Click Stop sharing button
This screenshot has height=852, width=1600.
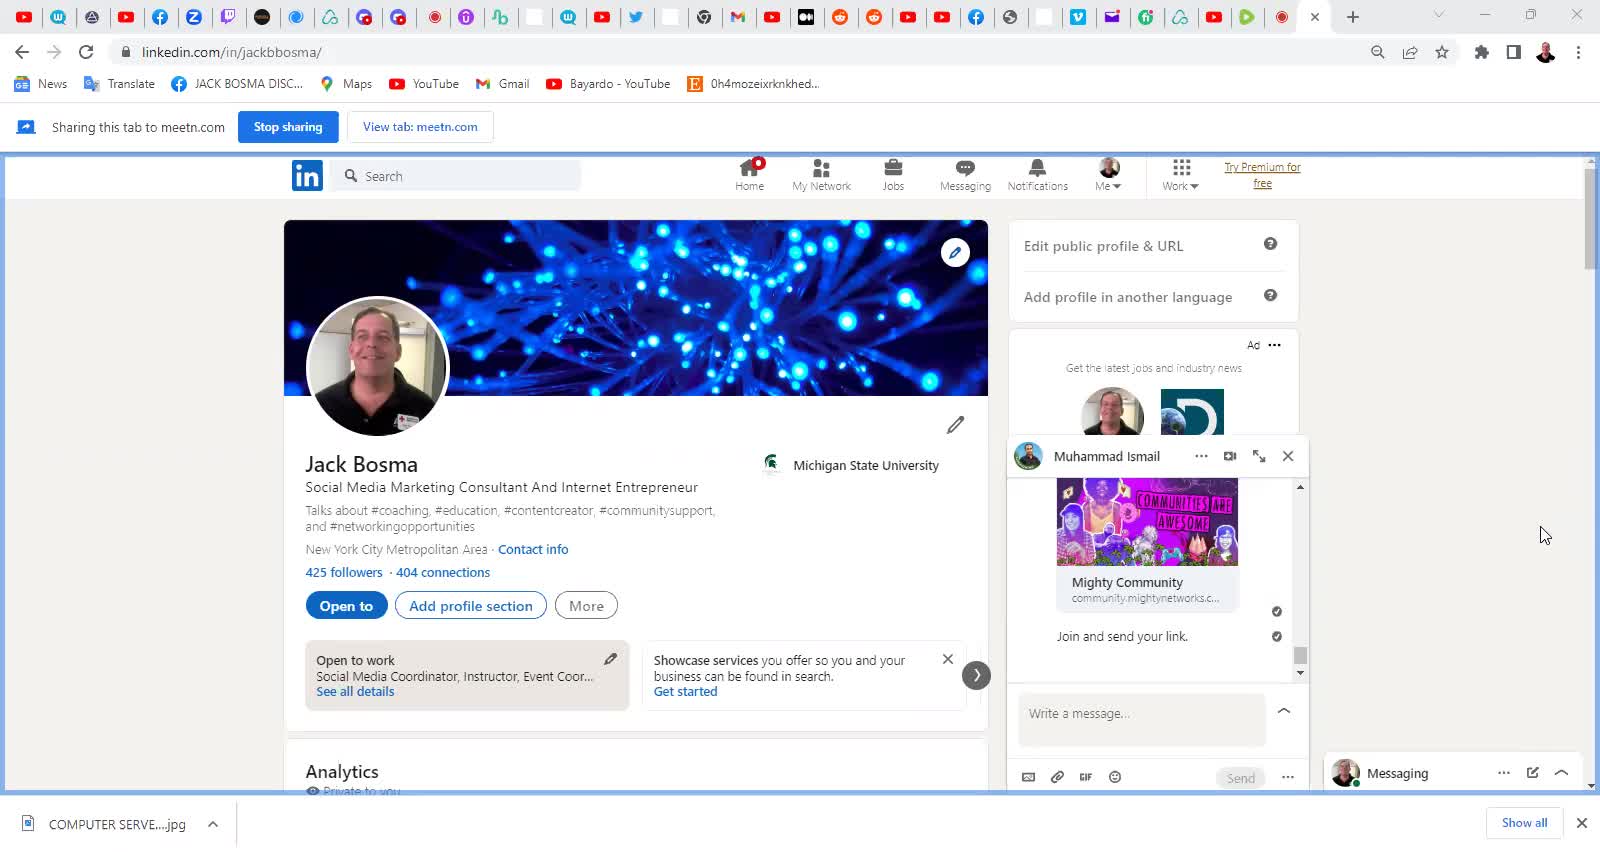pyautogui.click(x=288, y=127)
